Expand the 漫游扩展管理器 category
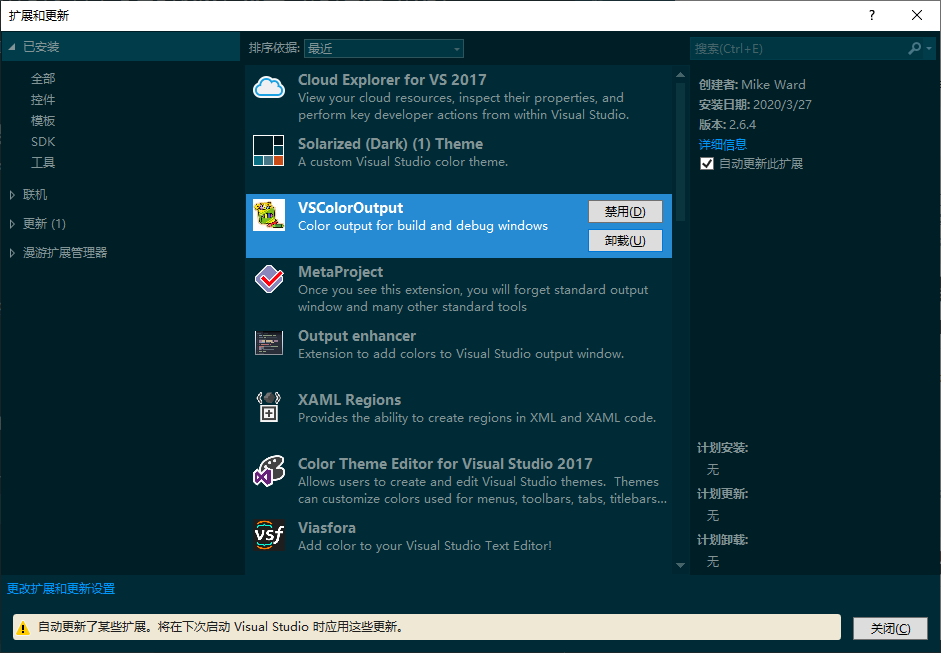 tap(12, 253)
